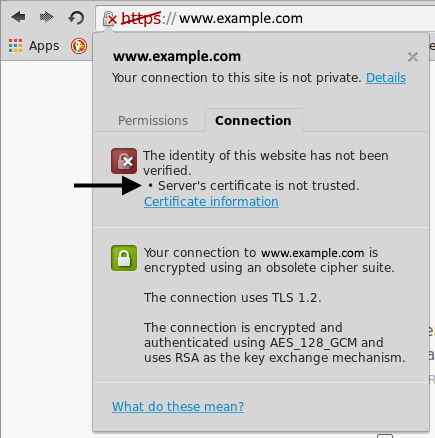Reload the current page
The width and height of the screenshot is (435, 438).
[76, 18]
